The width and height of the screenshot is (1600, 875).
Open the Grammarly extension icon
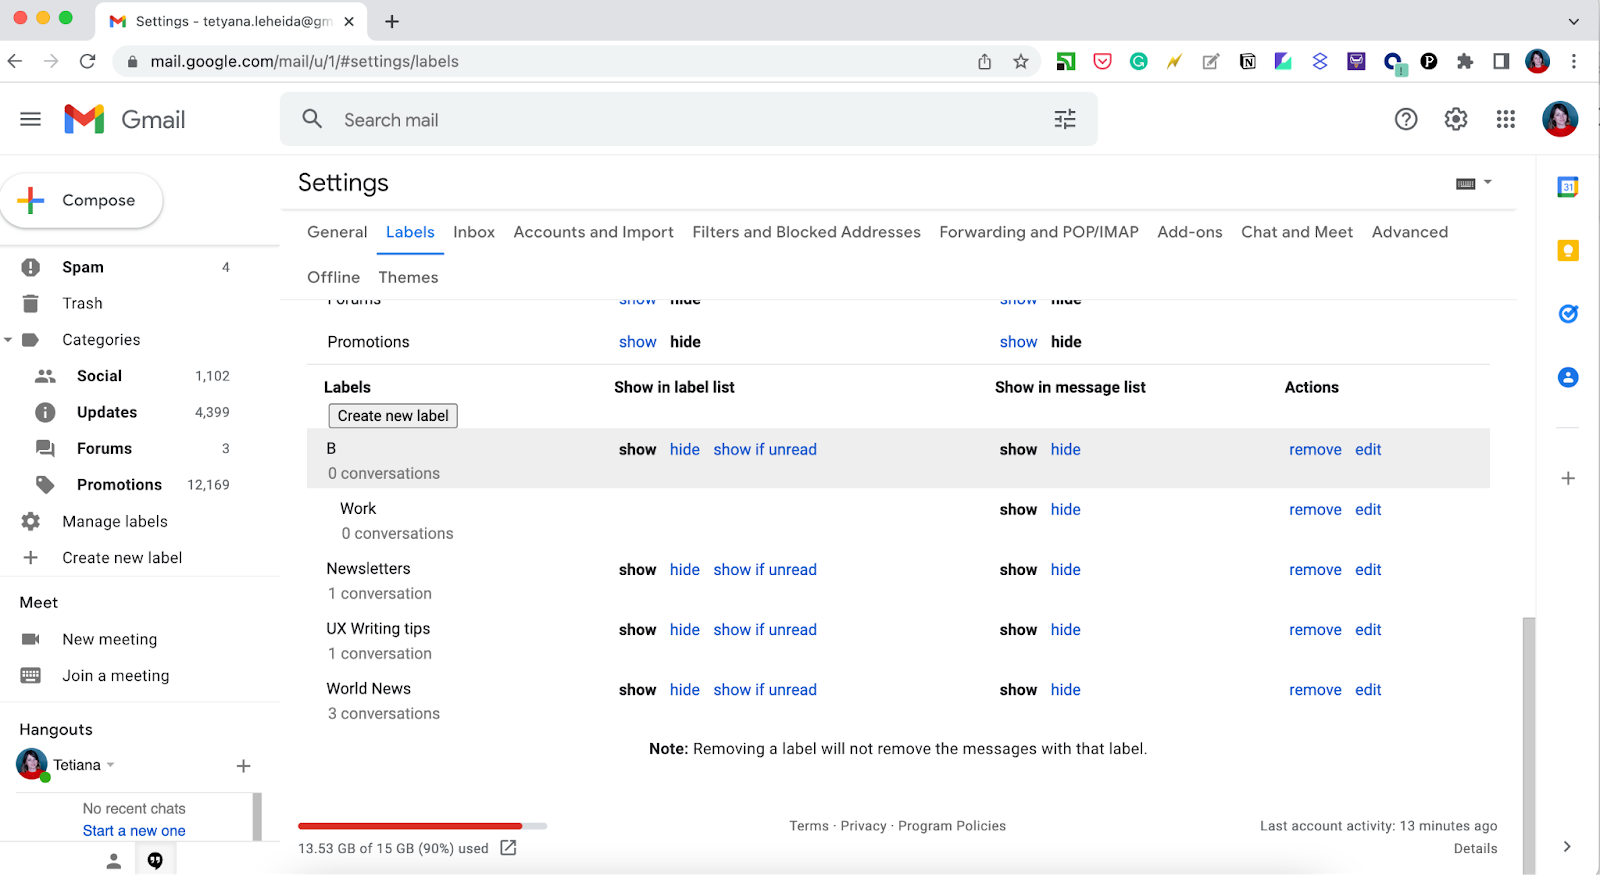tap(1138, 62)
